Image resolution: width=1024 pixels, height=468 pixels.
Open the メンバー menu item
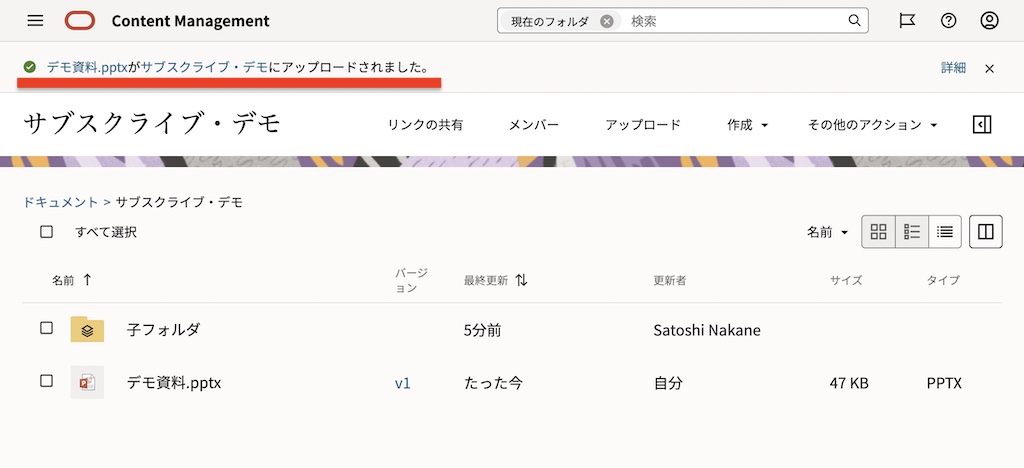click(x=534, y=125)
